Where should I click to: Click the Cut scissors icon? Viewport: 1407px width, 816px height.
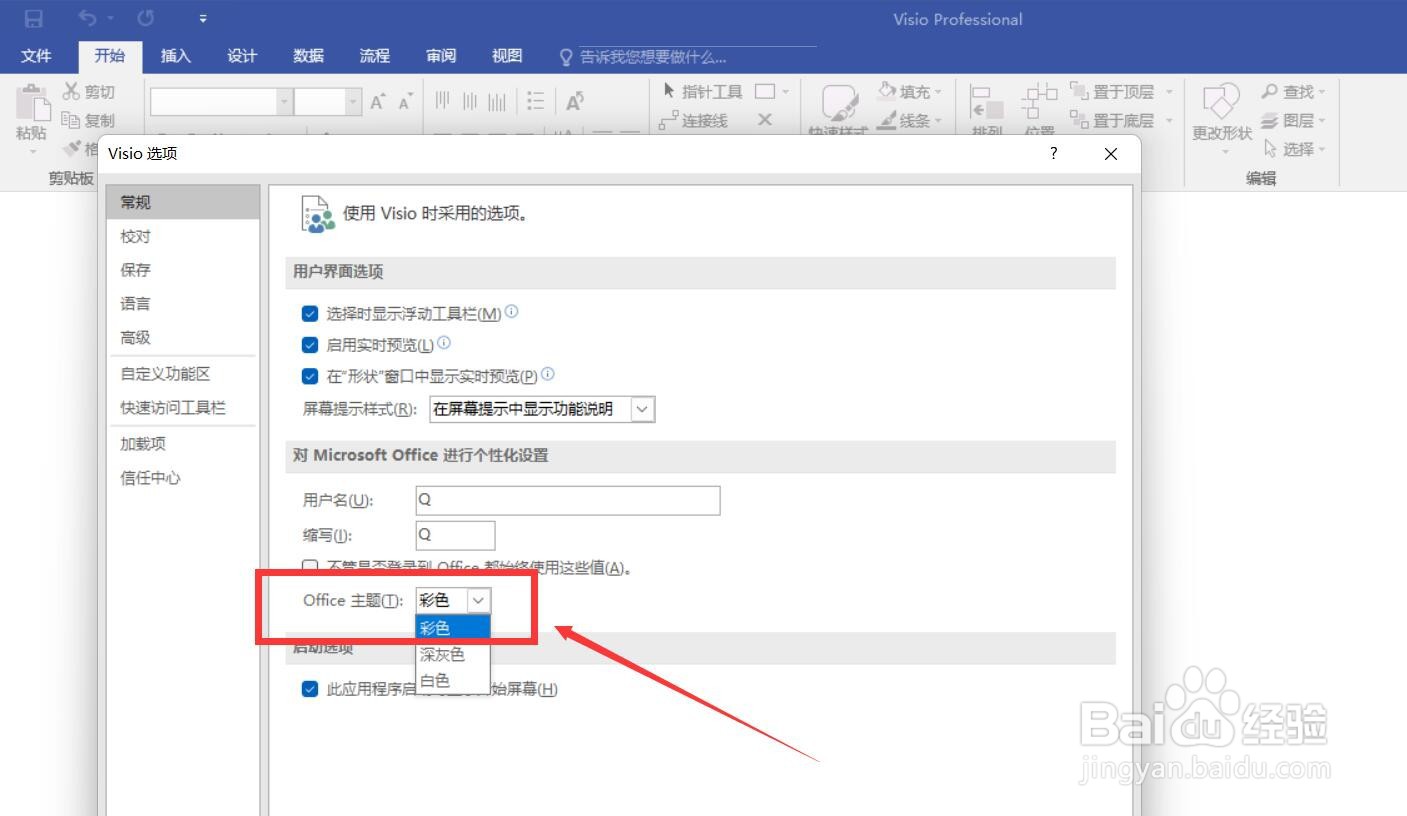(x=71, y=91)
